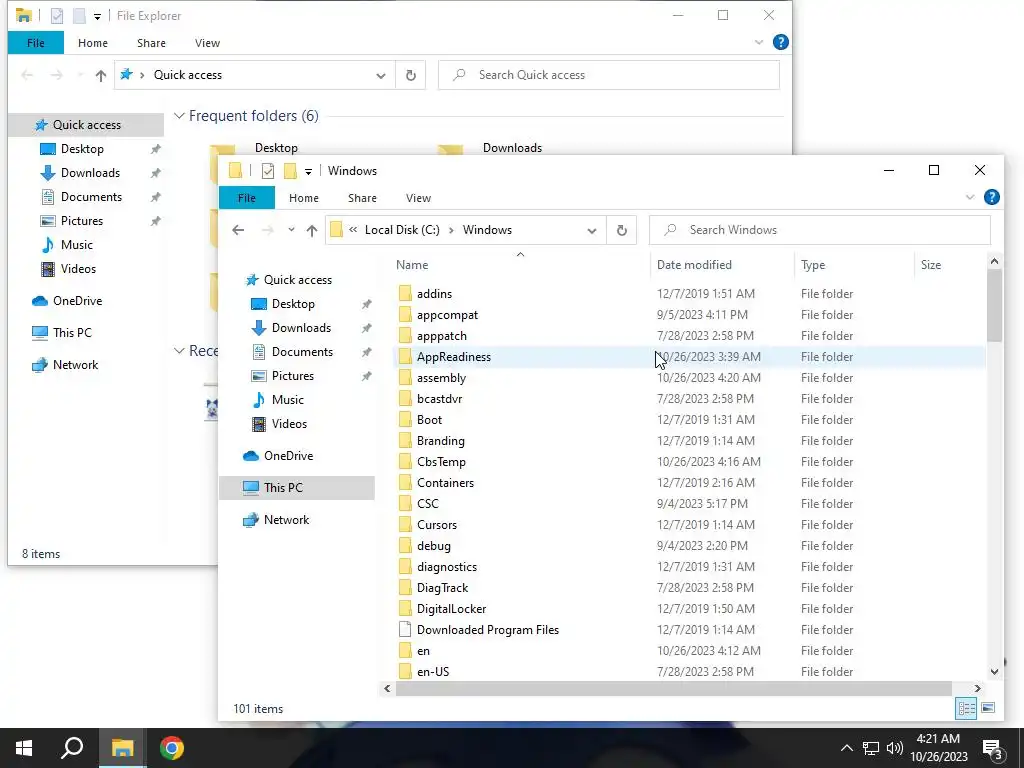This screenshot has width=1024, height=768.
Task: Select the Downloaded Program Files item
Action: pyautogui.click(x=487, y=630)
